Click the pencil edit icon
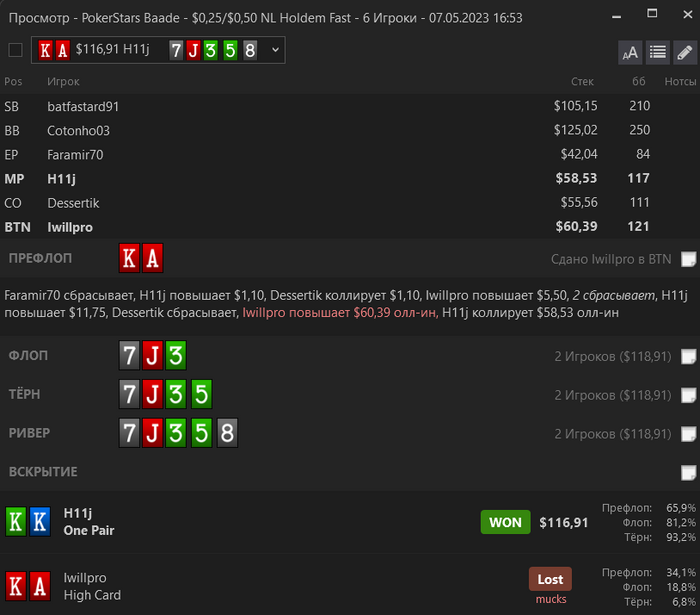Image resolution: width=700 pixels, height=615 pixels. coord(685,53)
